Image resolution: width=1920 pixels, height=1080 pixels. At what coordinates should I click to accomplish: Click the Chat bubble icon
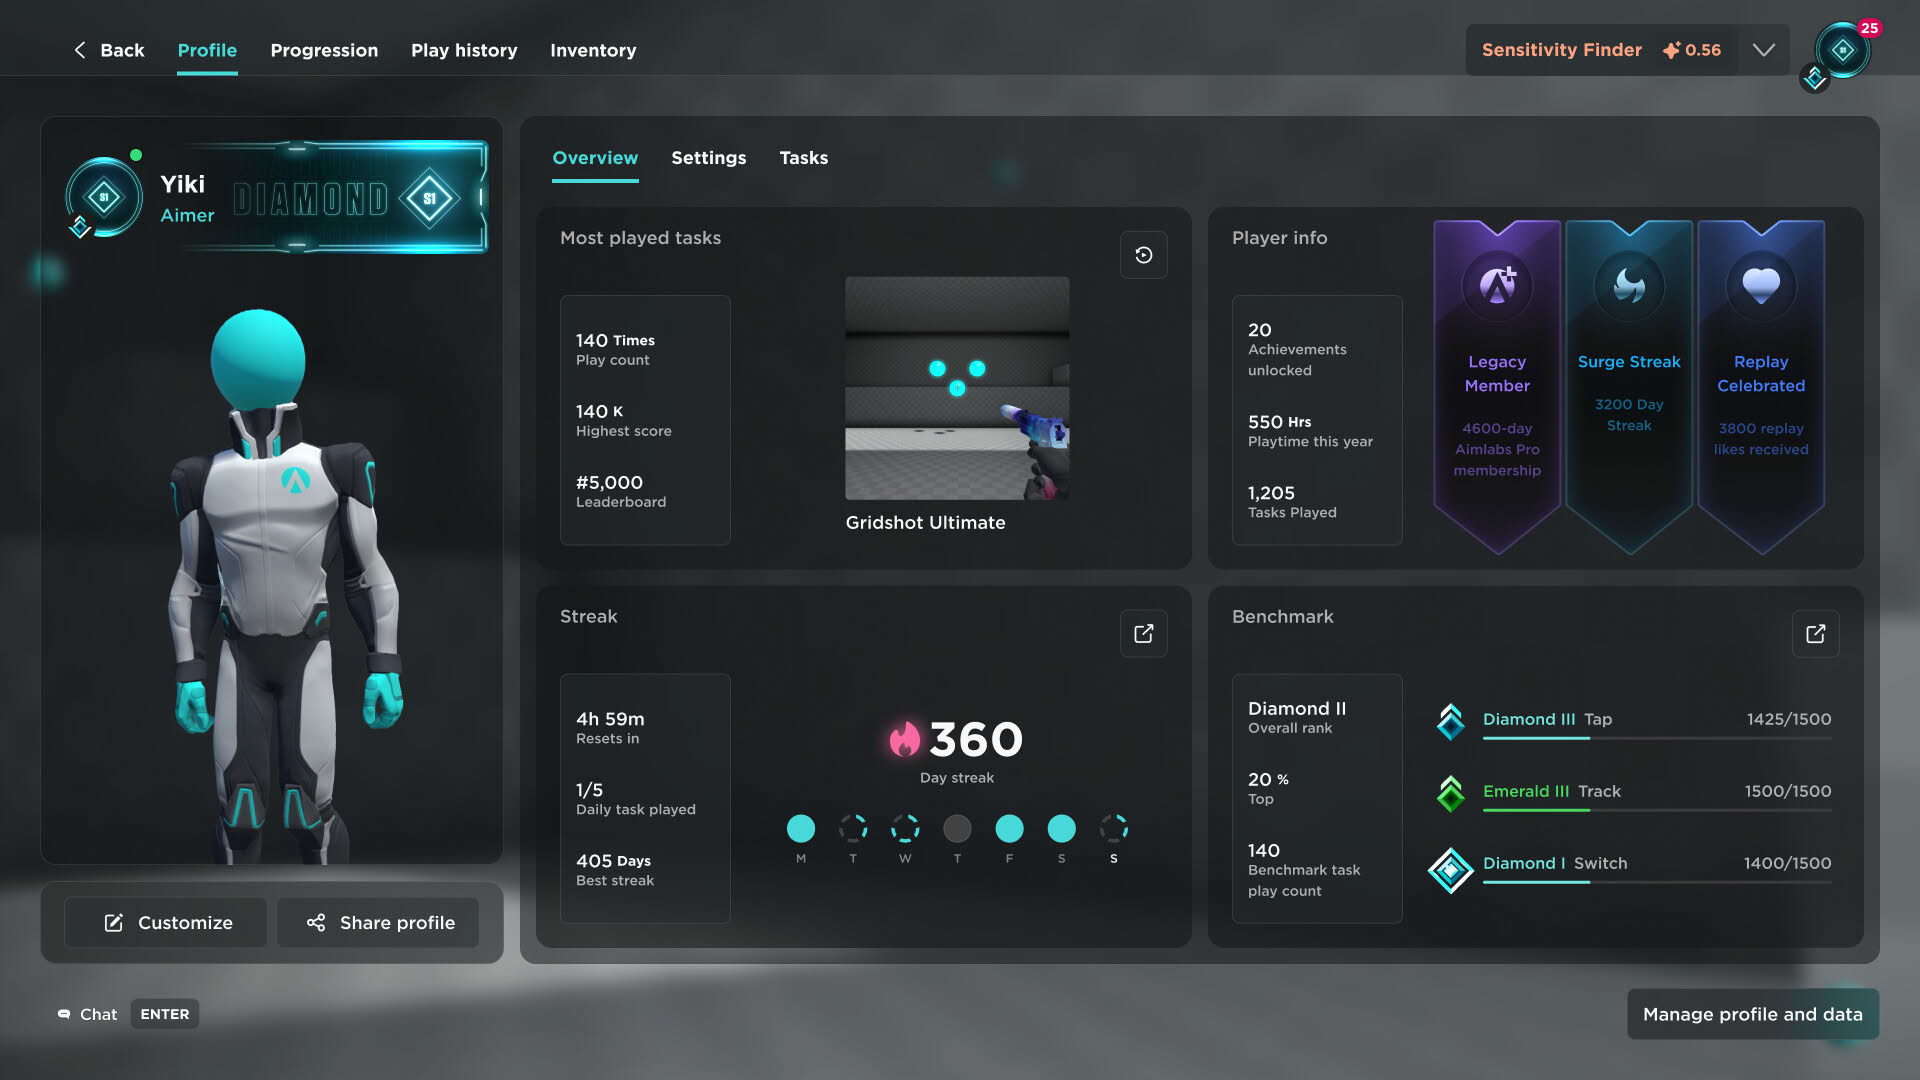click(x=64, y=1014)
